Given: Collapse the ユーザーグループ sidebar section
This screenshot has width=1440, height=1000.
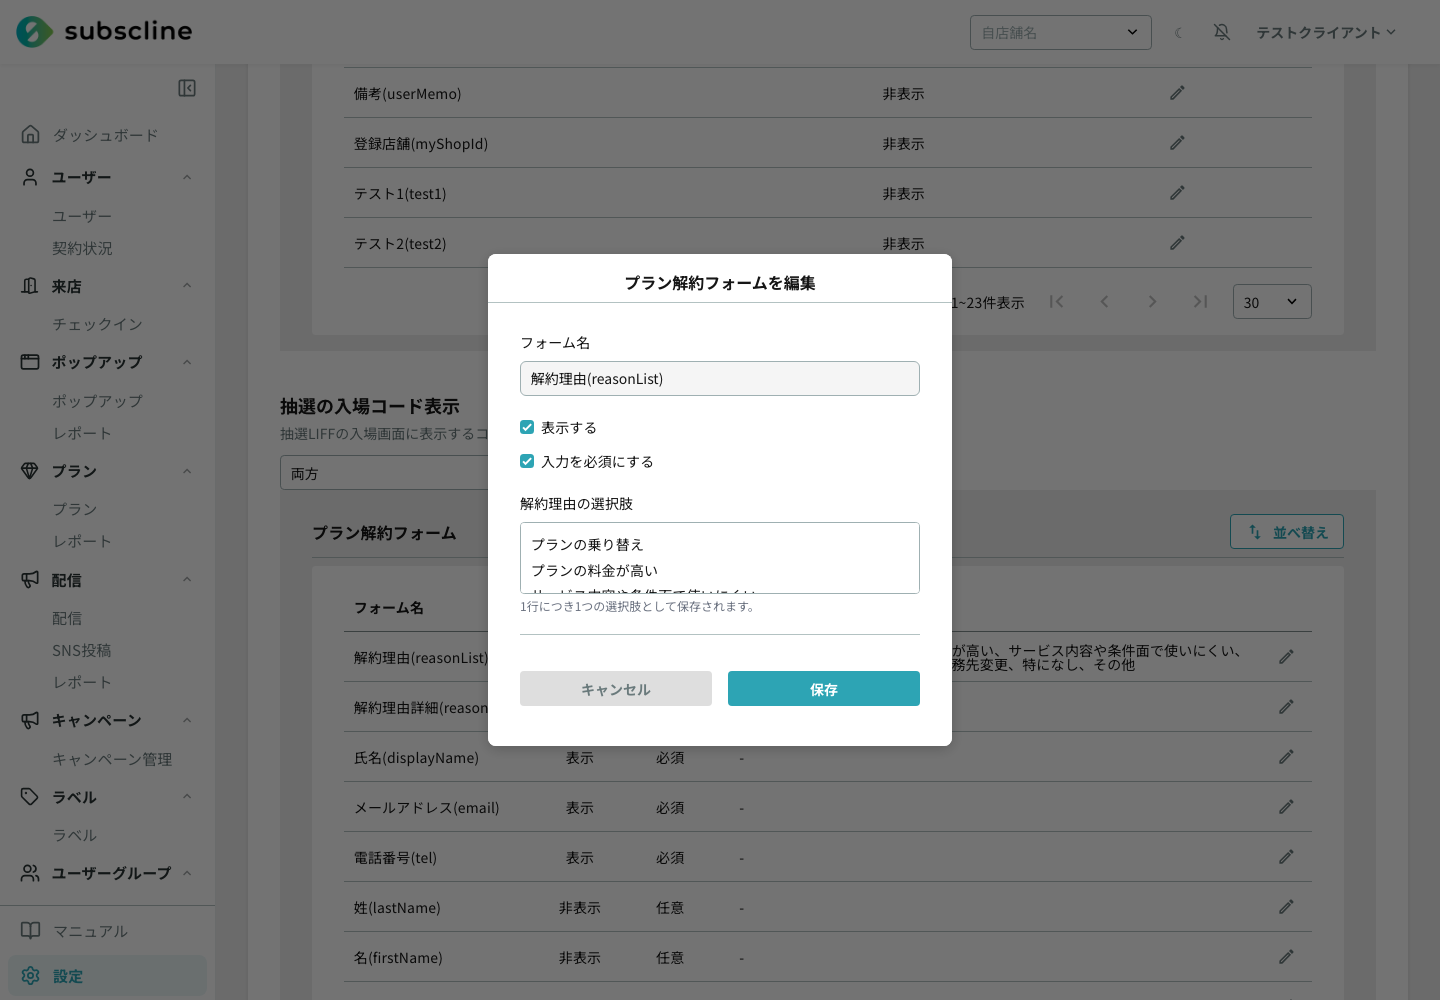Looking at the screenshot, I should pyautogui.click(x=187, y=873).
